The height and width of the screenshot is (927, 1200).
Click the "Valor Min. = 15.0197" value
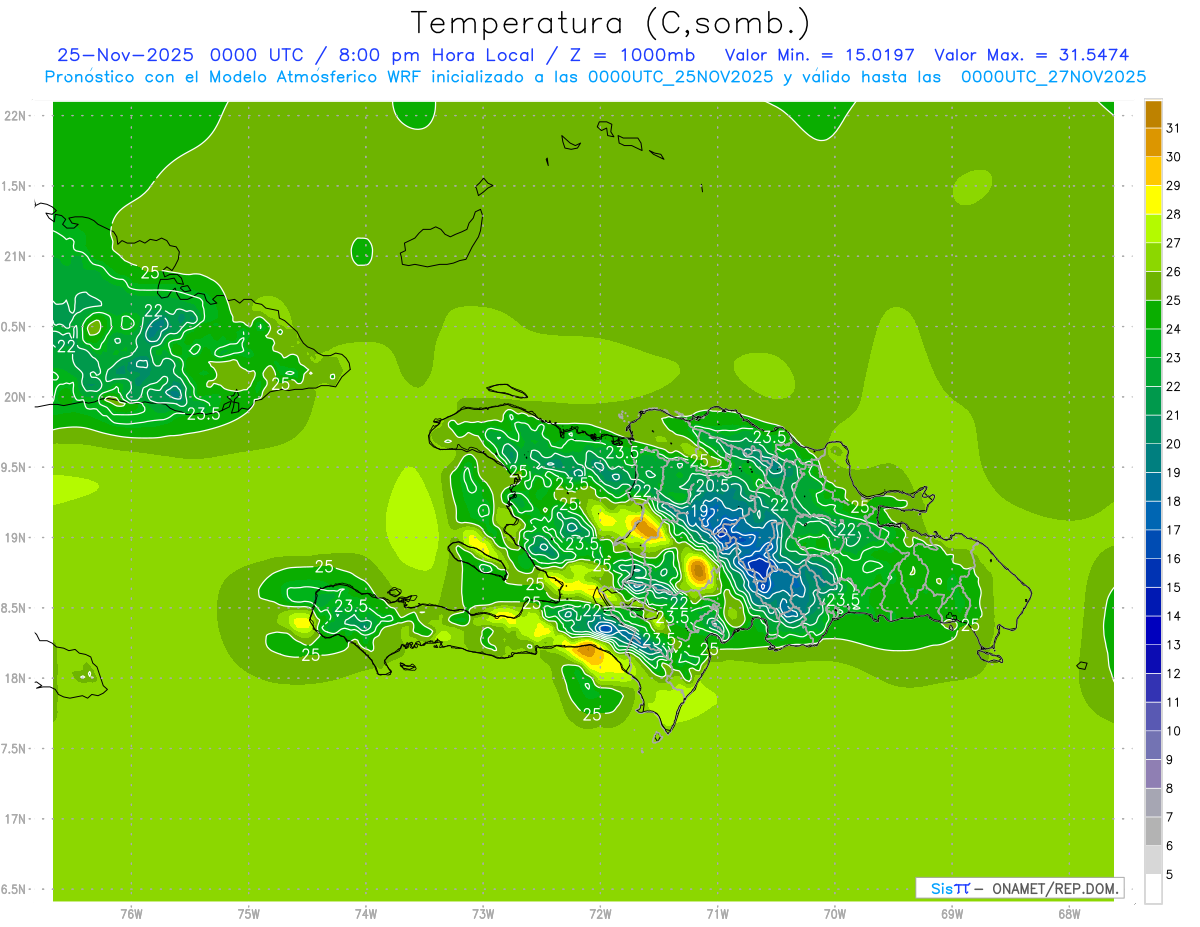tap(819, 55)
